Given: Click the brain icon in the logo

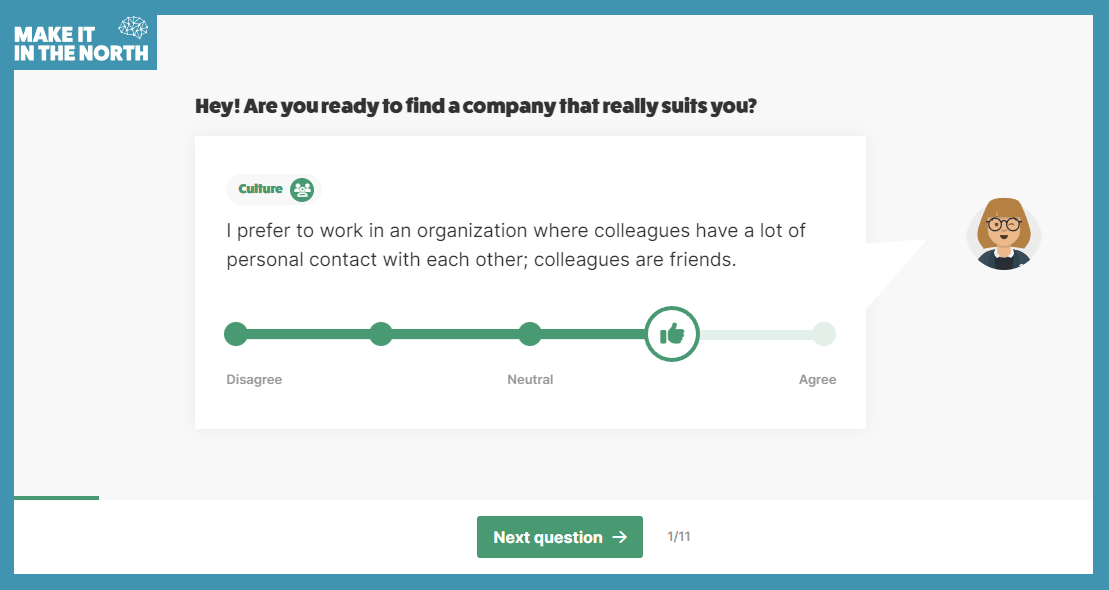Looking at the screenshot, I should click(x=133, y=29).
